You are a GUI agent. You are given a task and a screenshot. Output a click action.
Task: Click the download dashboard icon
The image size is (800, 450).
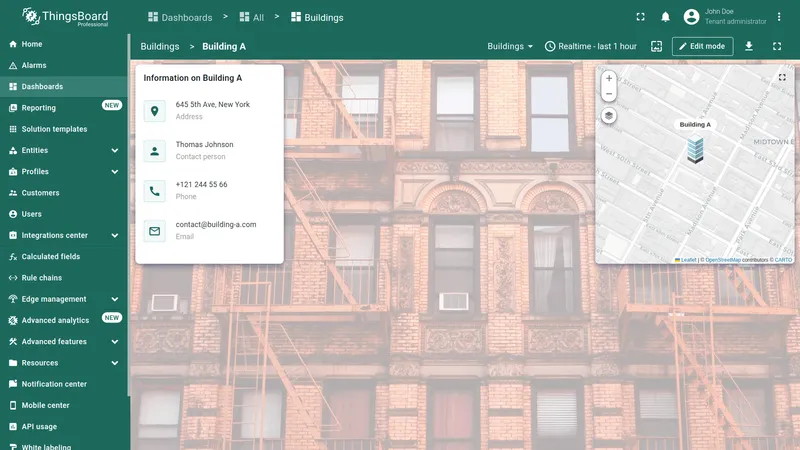tap(748, 46)
